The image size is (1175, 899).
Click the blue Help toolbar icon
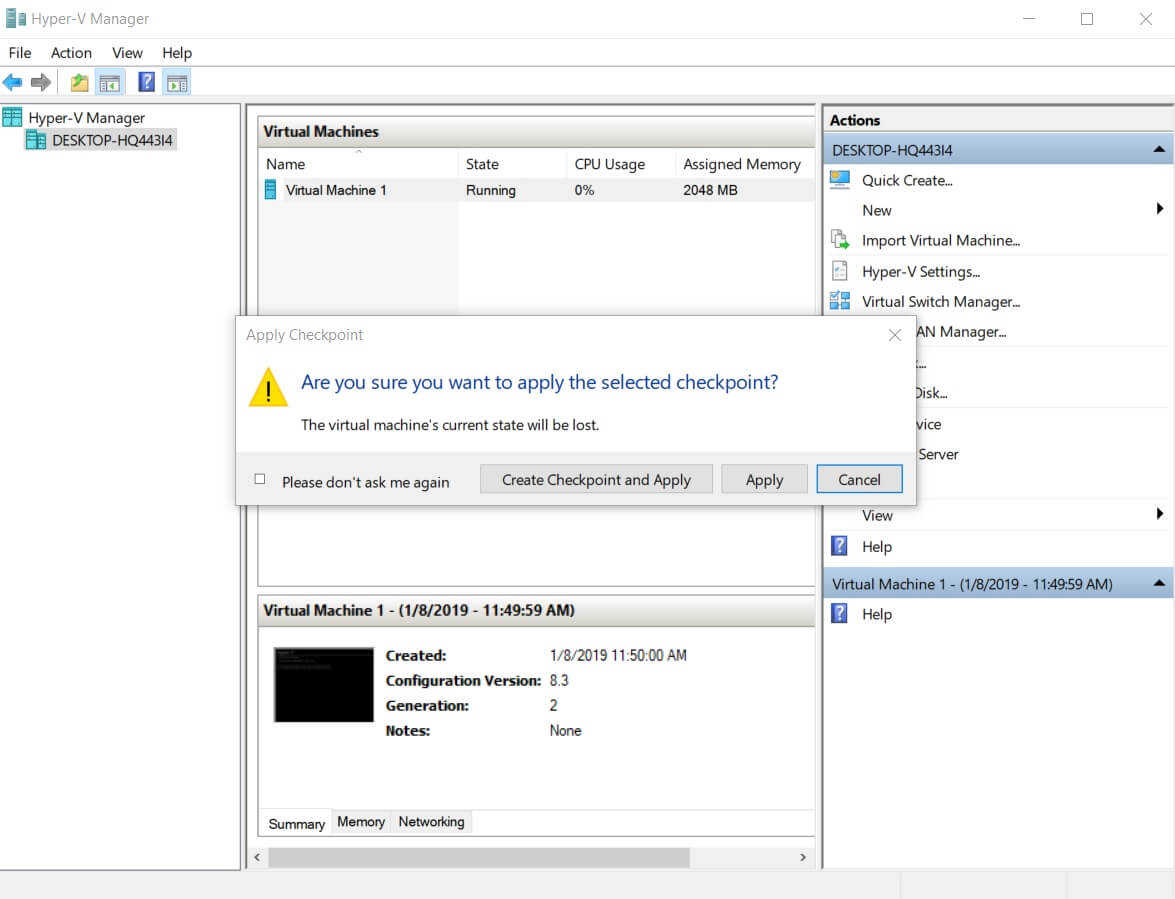(146, 83)
